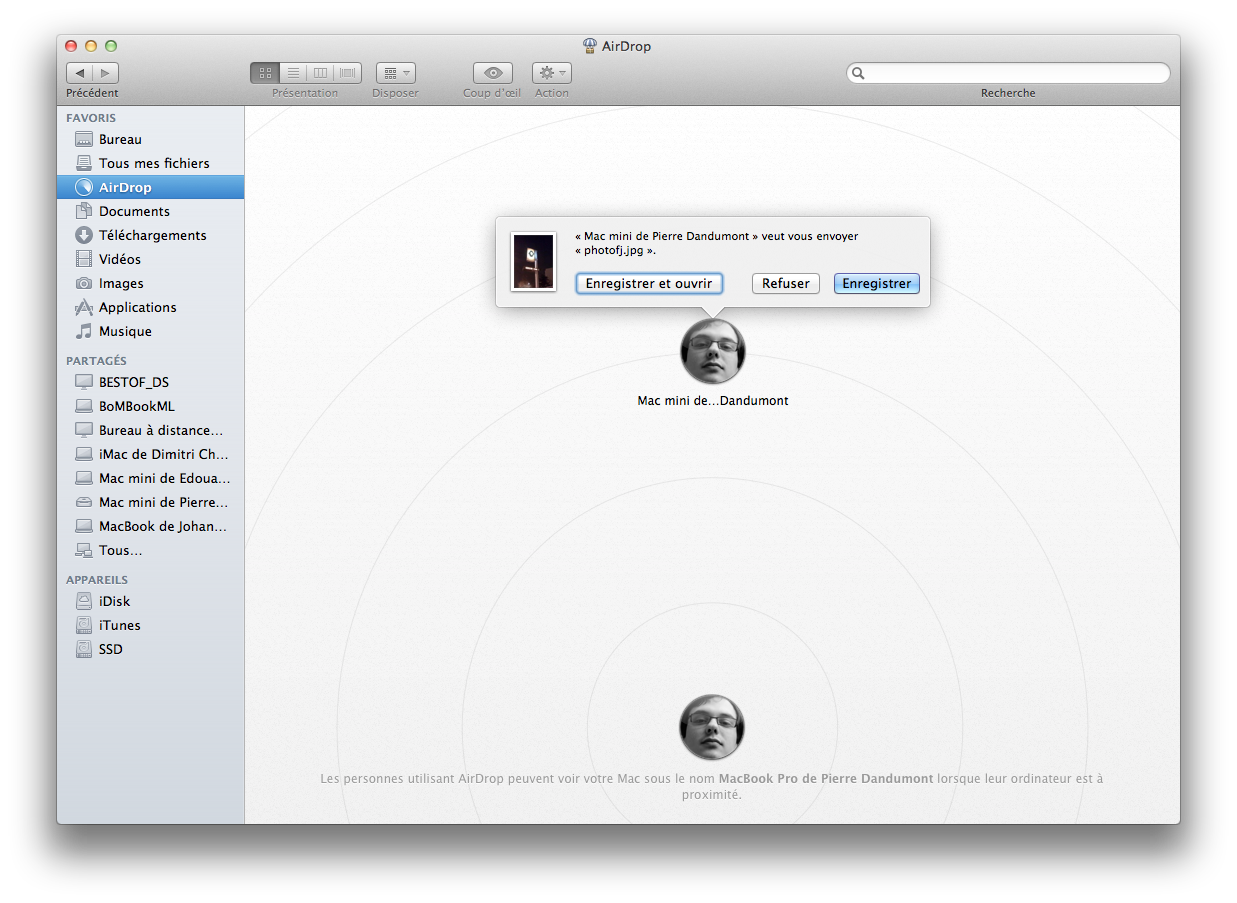Image resolution: width=1237 pixels, height=903 pixels.
Task: Click the Enregistrer button
Action: click(x=876, y=283)
